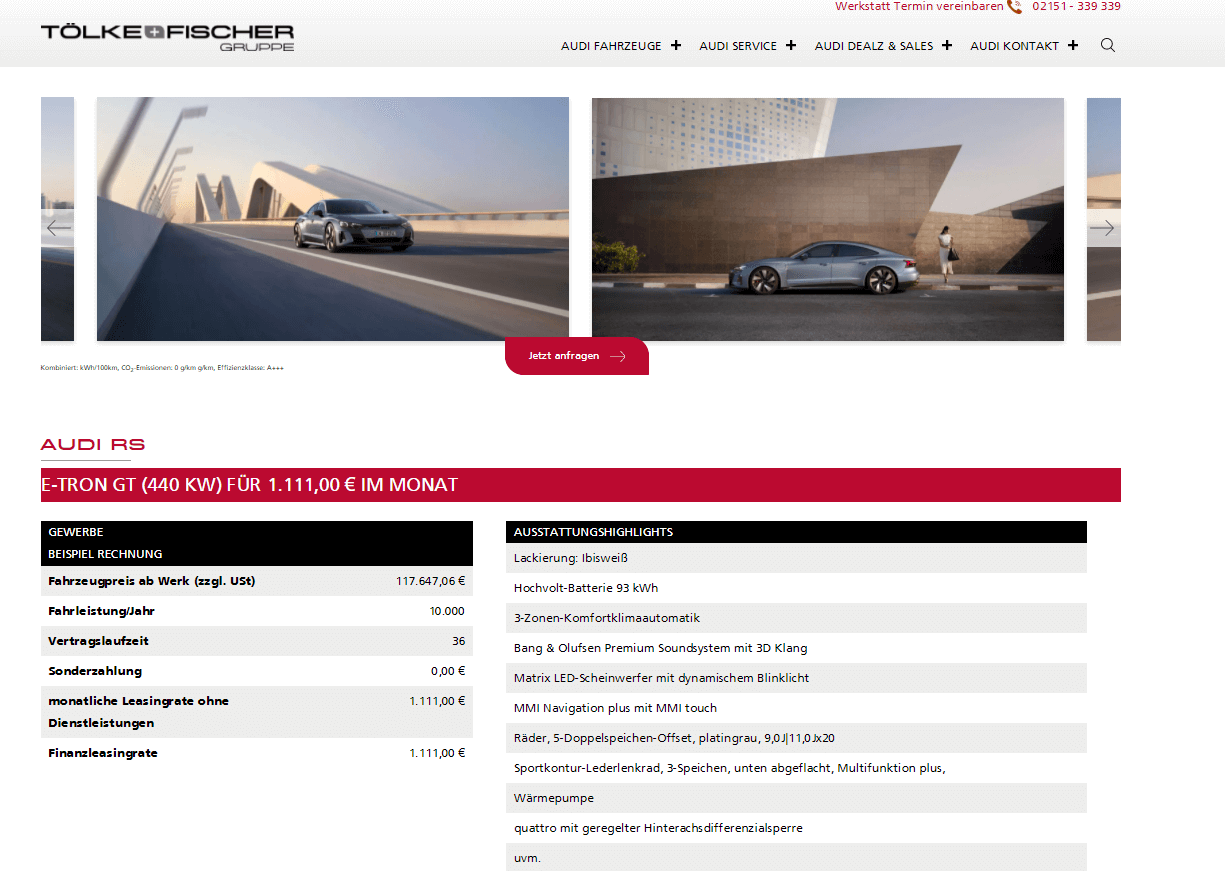The height and width of the screenshot is (871, 1225).
Task: Click the AUDI RS heading
Action: 93,445
